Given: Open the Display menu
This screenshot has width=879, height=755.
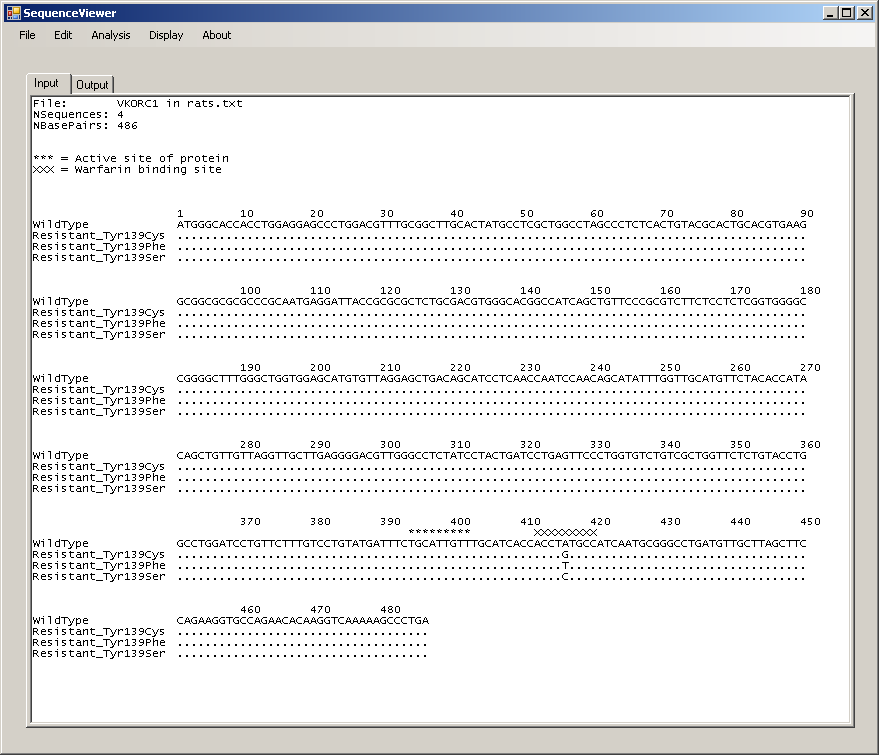Looking at the screenshot, I should (x=166, y=35).
